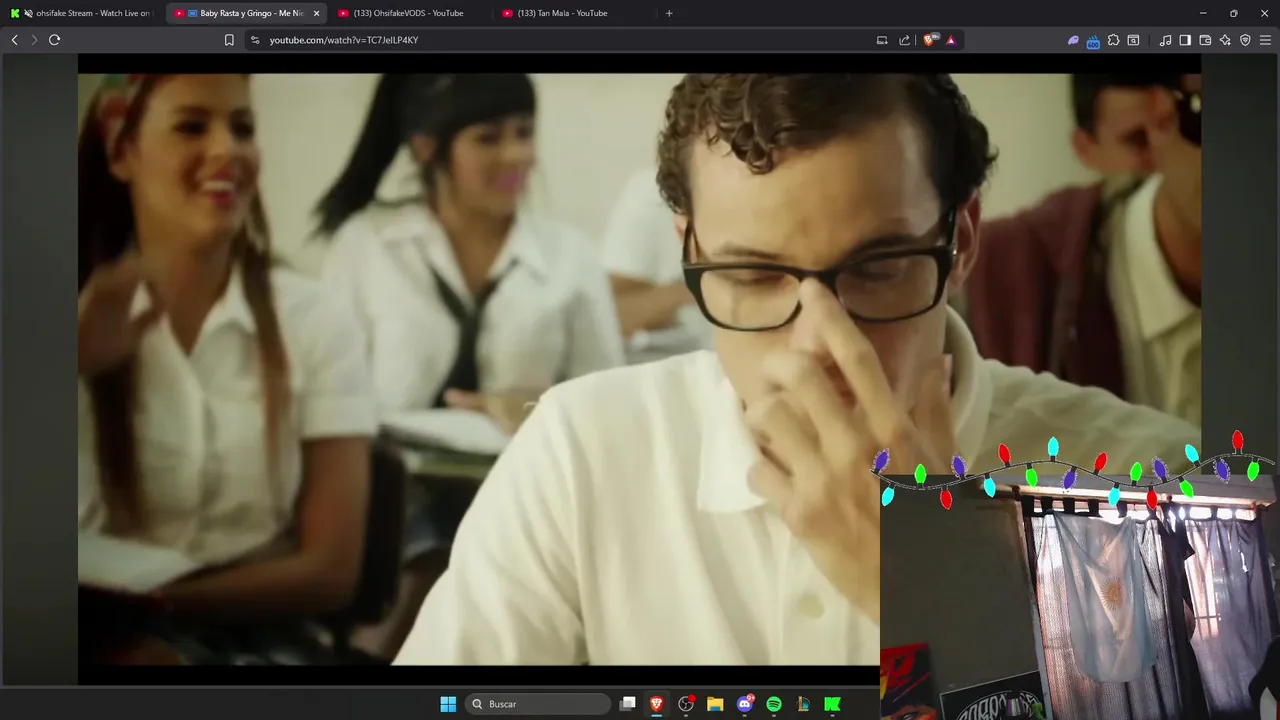The width and height of the screenshot is (1280, 720).
Task: Open the Brave Rewards triangle icon
Action: 951,40
